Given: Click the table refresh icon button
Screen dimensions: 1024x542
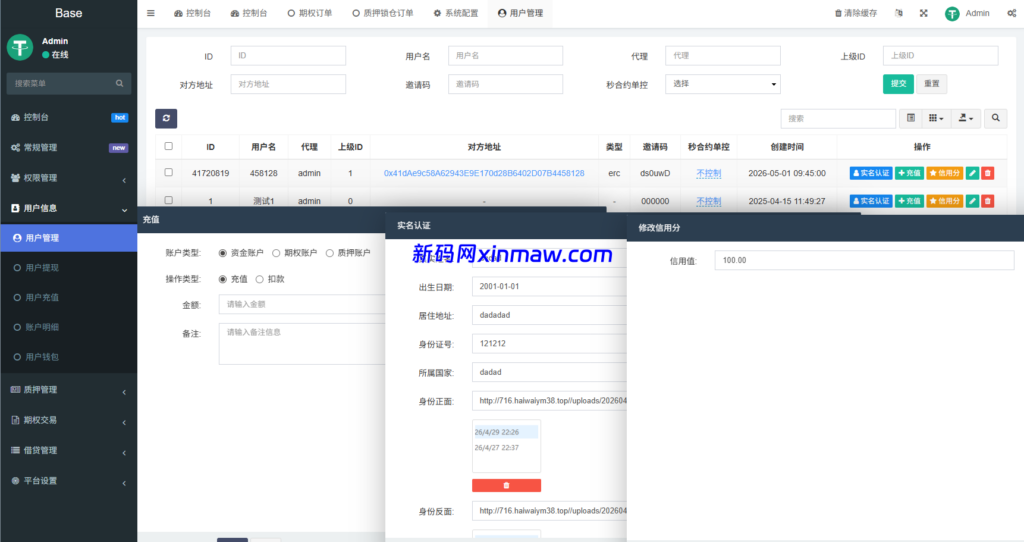Looking at the screenshot, I should [166, 118].
